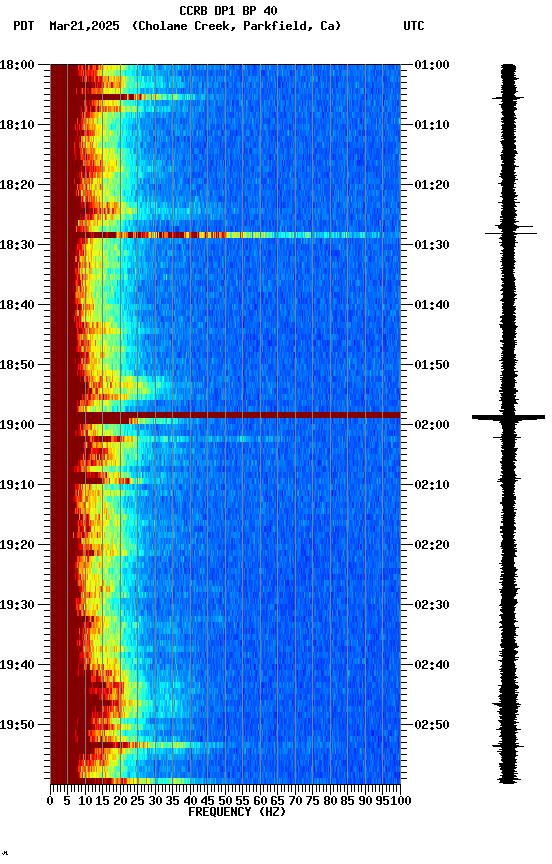The width and height of the screenshot is (552, 864).
Task: Click the 18:00 PDT time label
Action: 17,65
